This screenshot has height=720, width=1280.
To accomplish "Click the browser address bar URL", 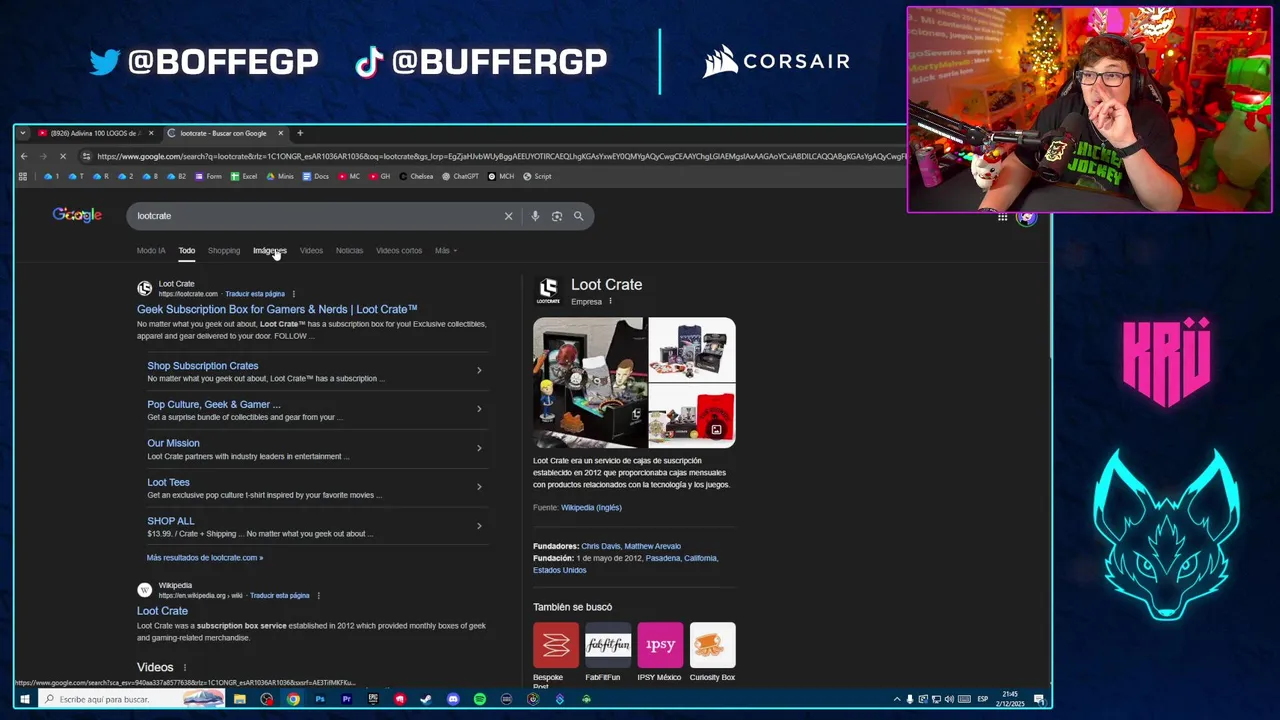I will 500,156.
